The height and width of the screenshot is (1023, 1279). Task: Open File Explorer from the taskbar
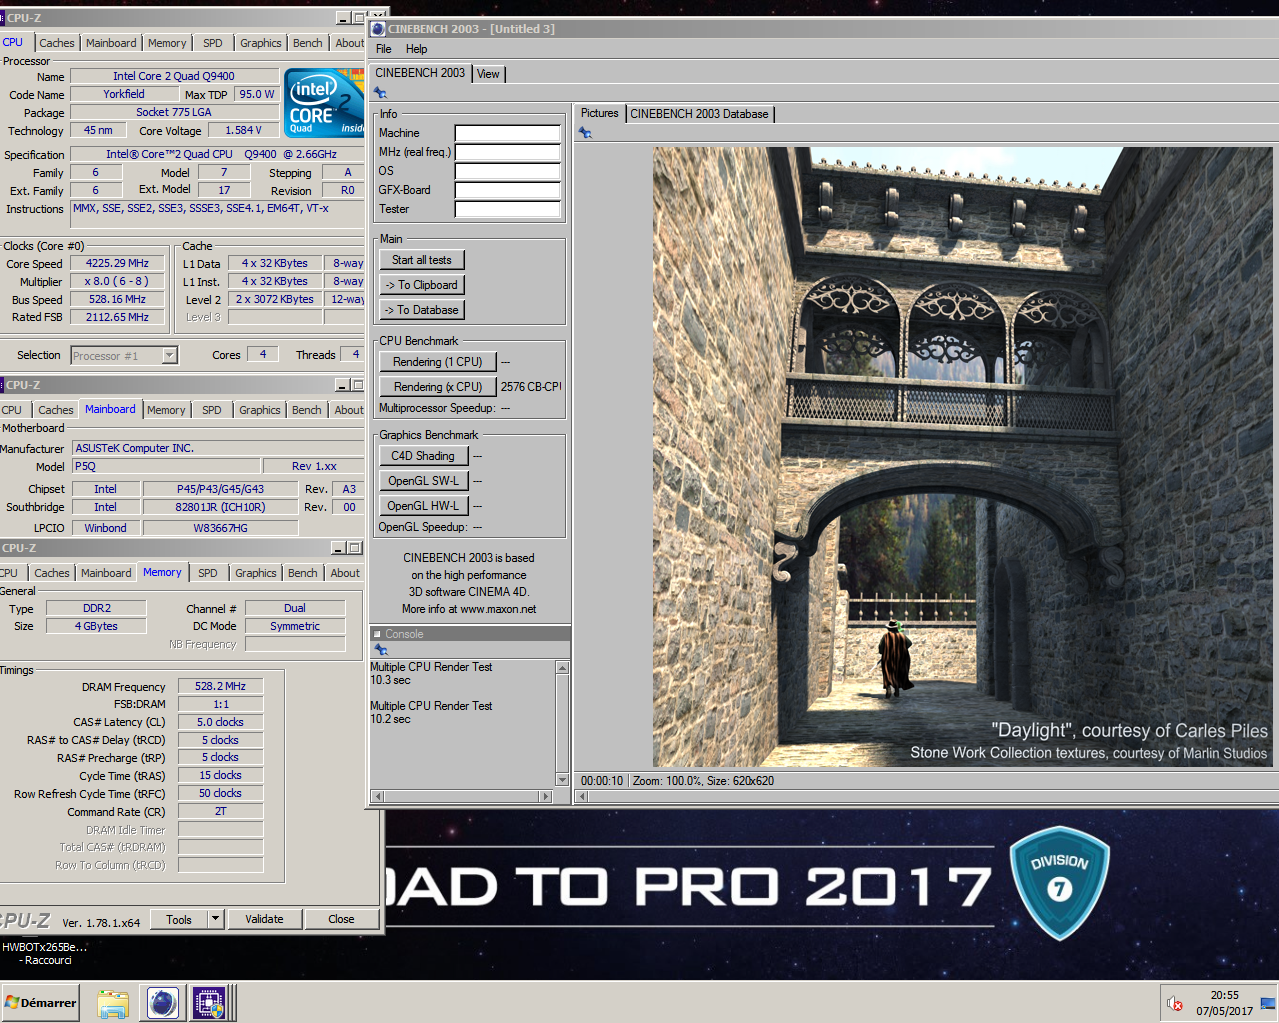click(x=113, y=1003)
